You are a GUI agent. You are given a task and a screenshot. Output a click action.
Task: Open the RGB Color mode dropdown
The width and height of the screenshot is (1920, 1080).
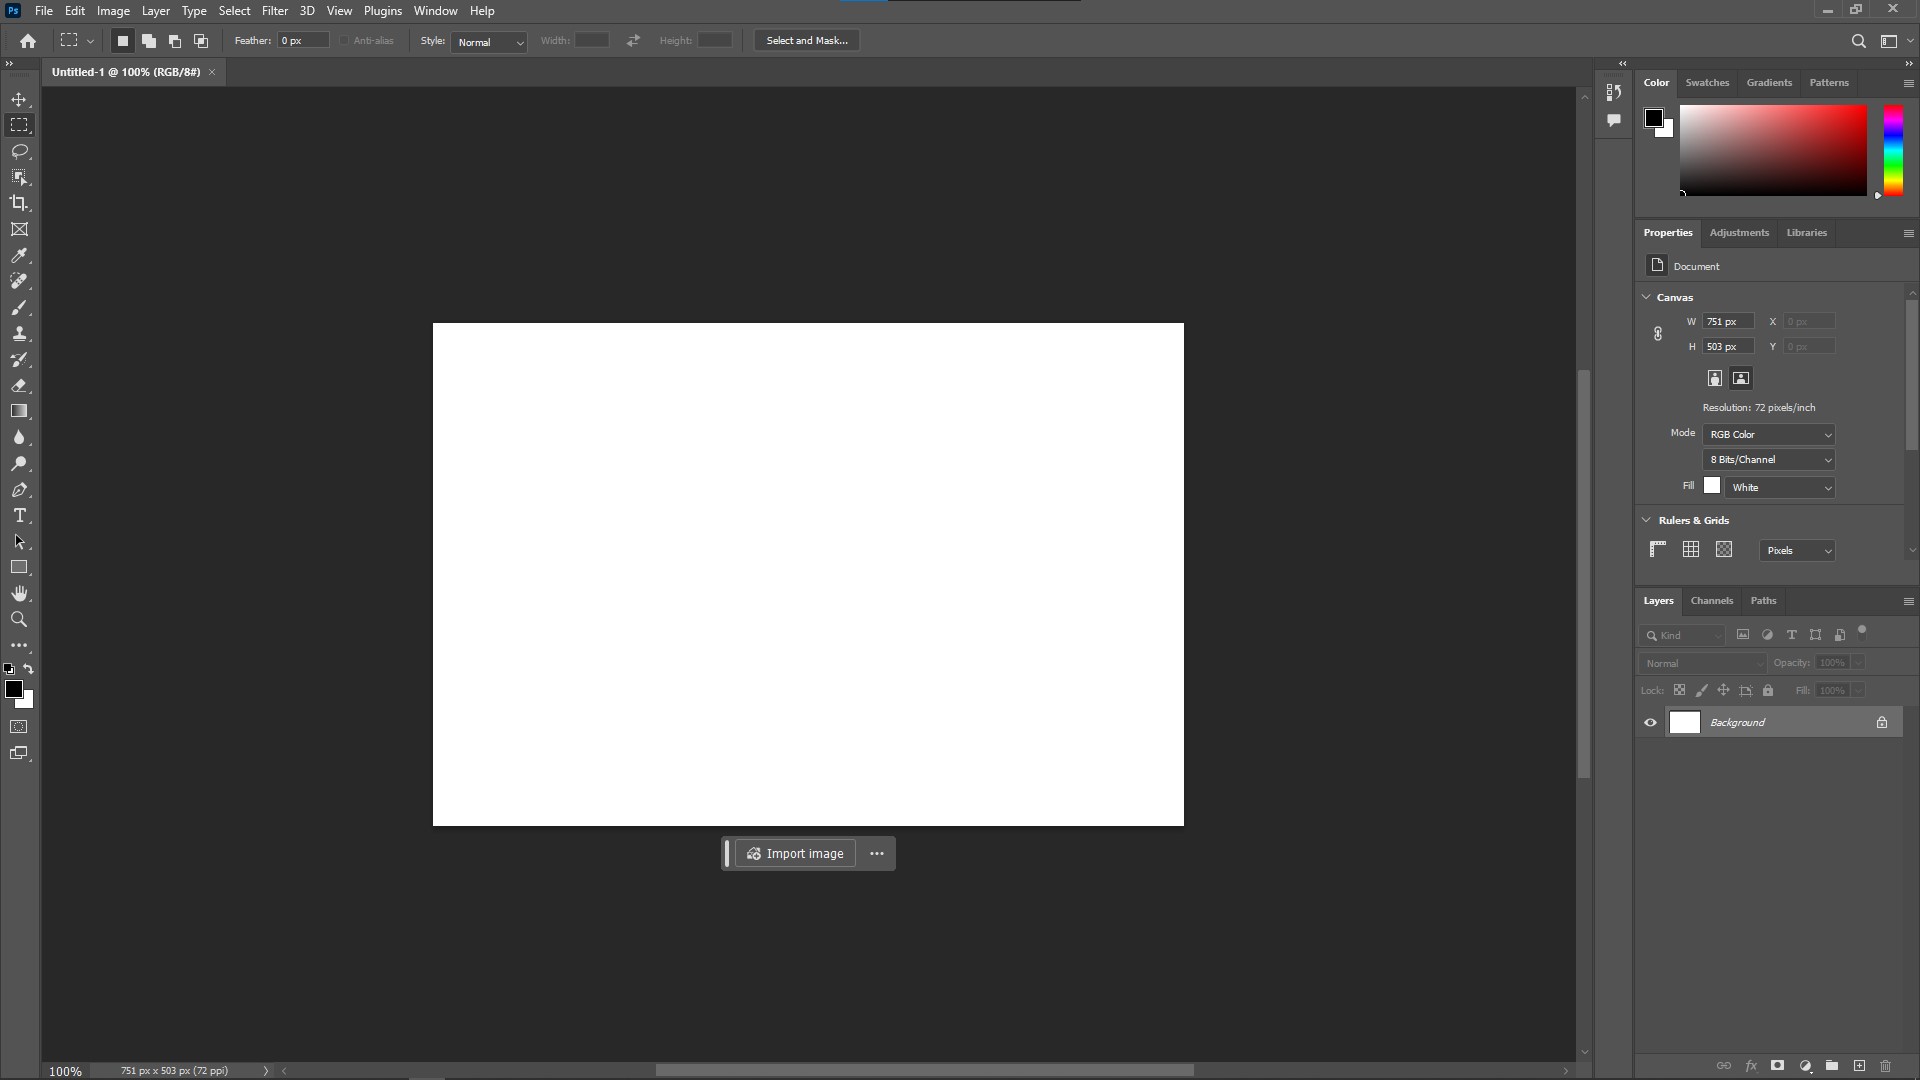tap(1769, 434)
